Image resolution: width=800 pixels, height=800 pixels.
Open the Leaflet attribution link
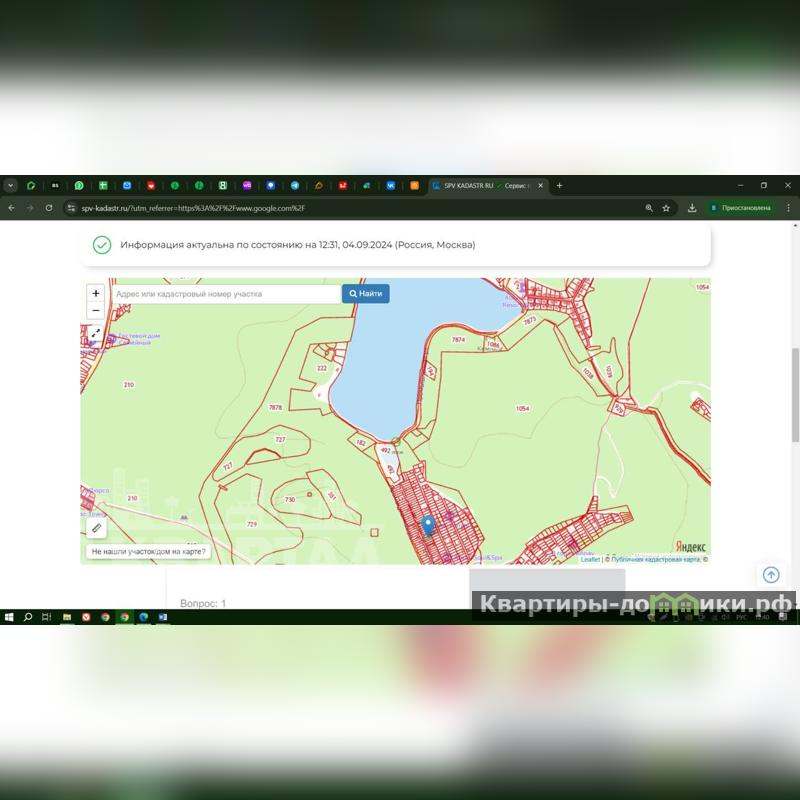click(590, 560)
